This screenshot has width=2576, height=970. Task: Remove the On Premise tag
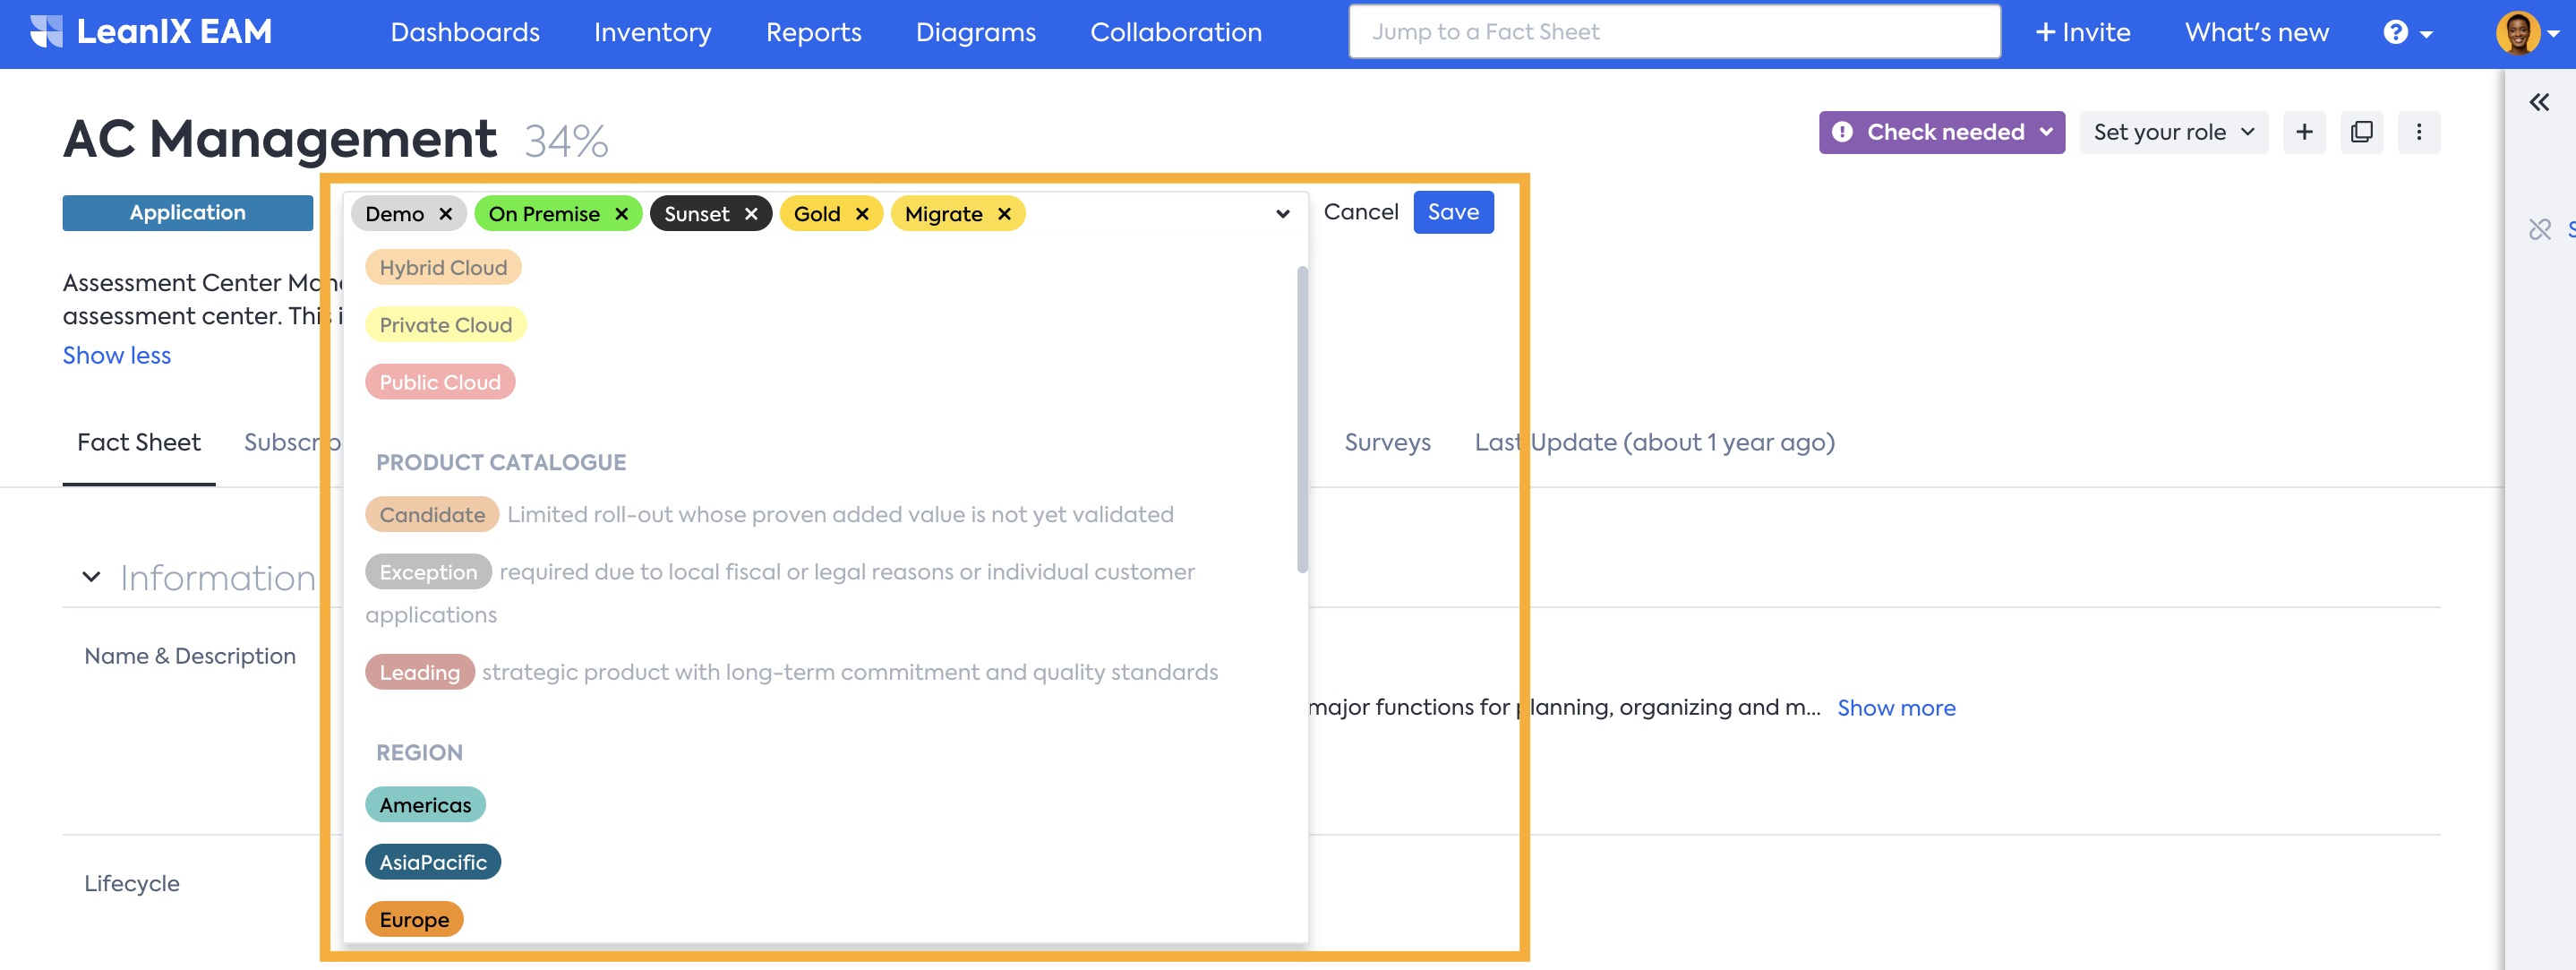click(621, 214)
